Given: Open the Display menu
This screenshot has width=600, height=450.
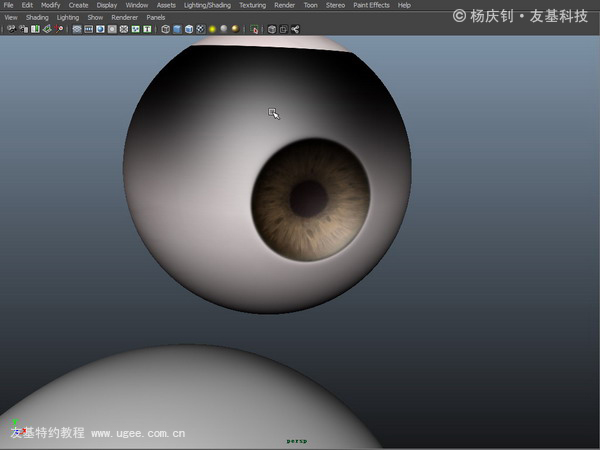Looking at the screenshot, I should pos(107,5).
